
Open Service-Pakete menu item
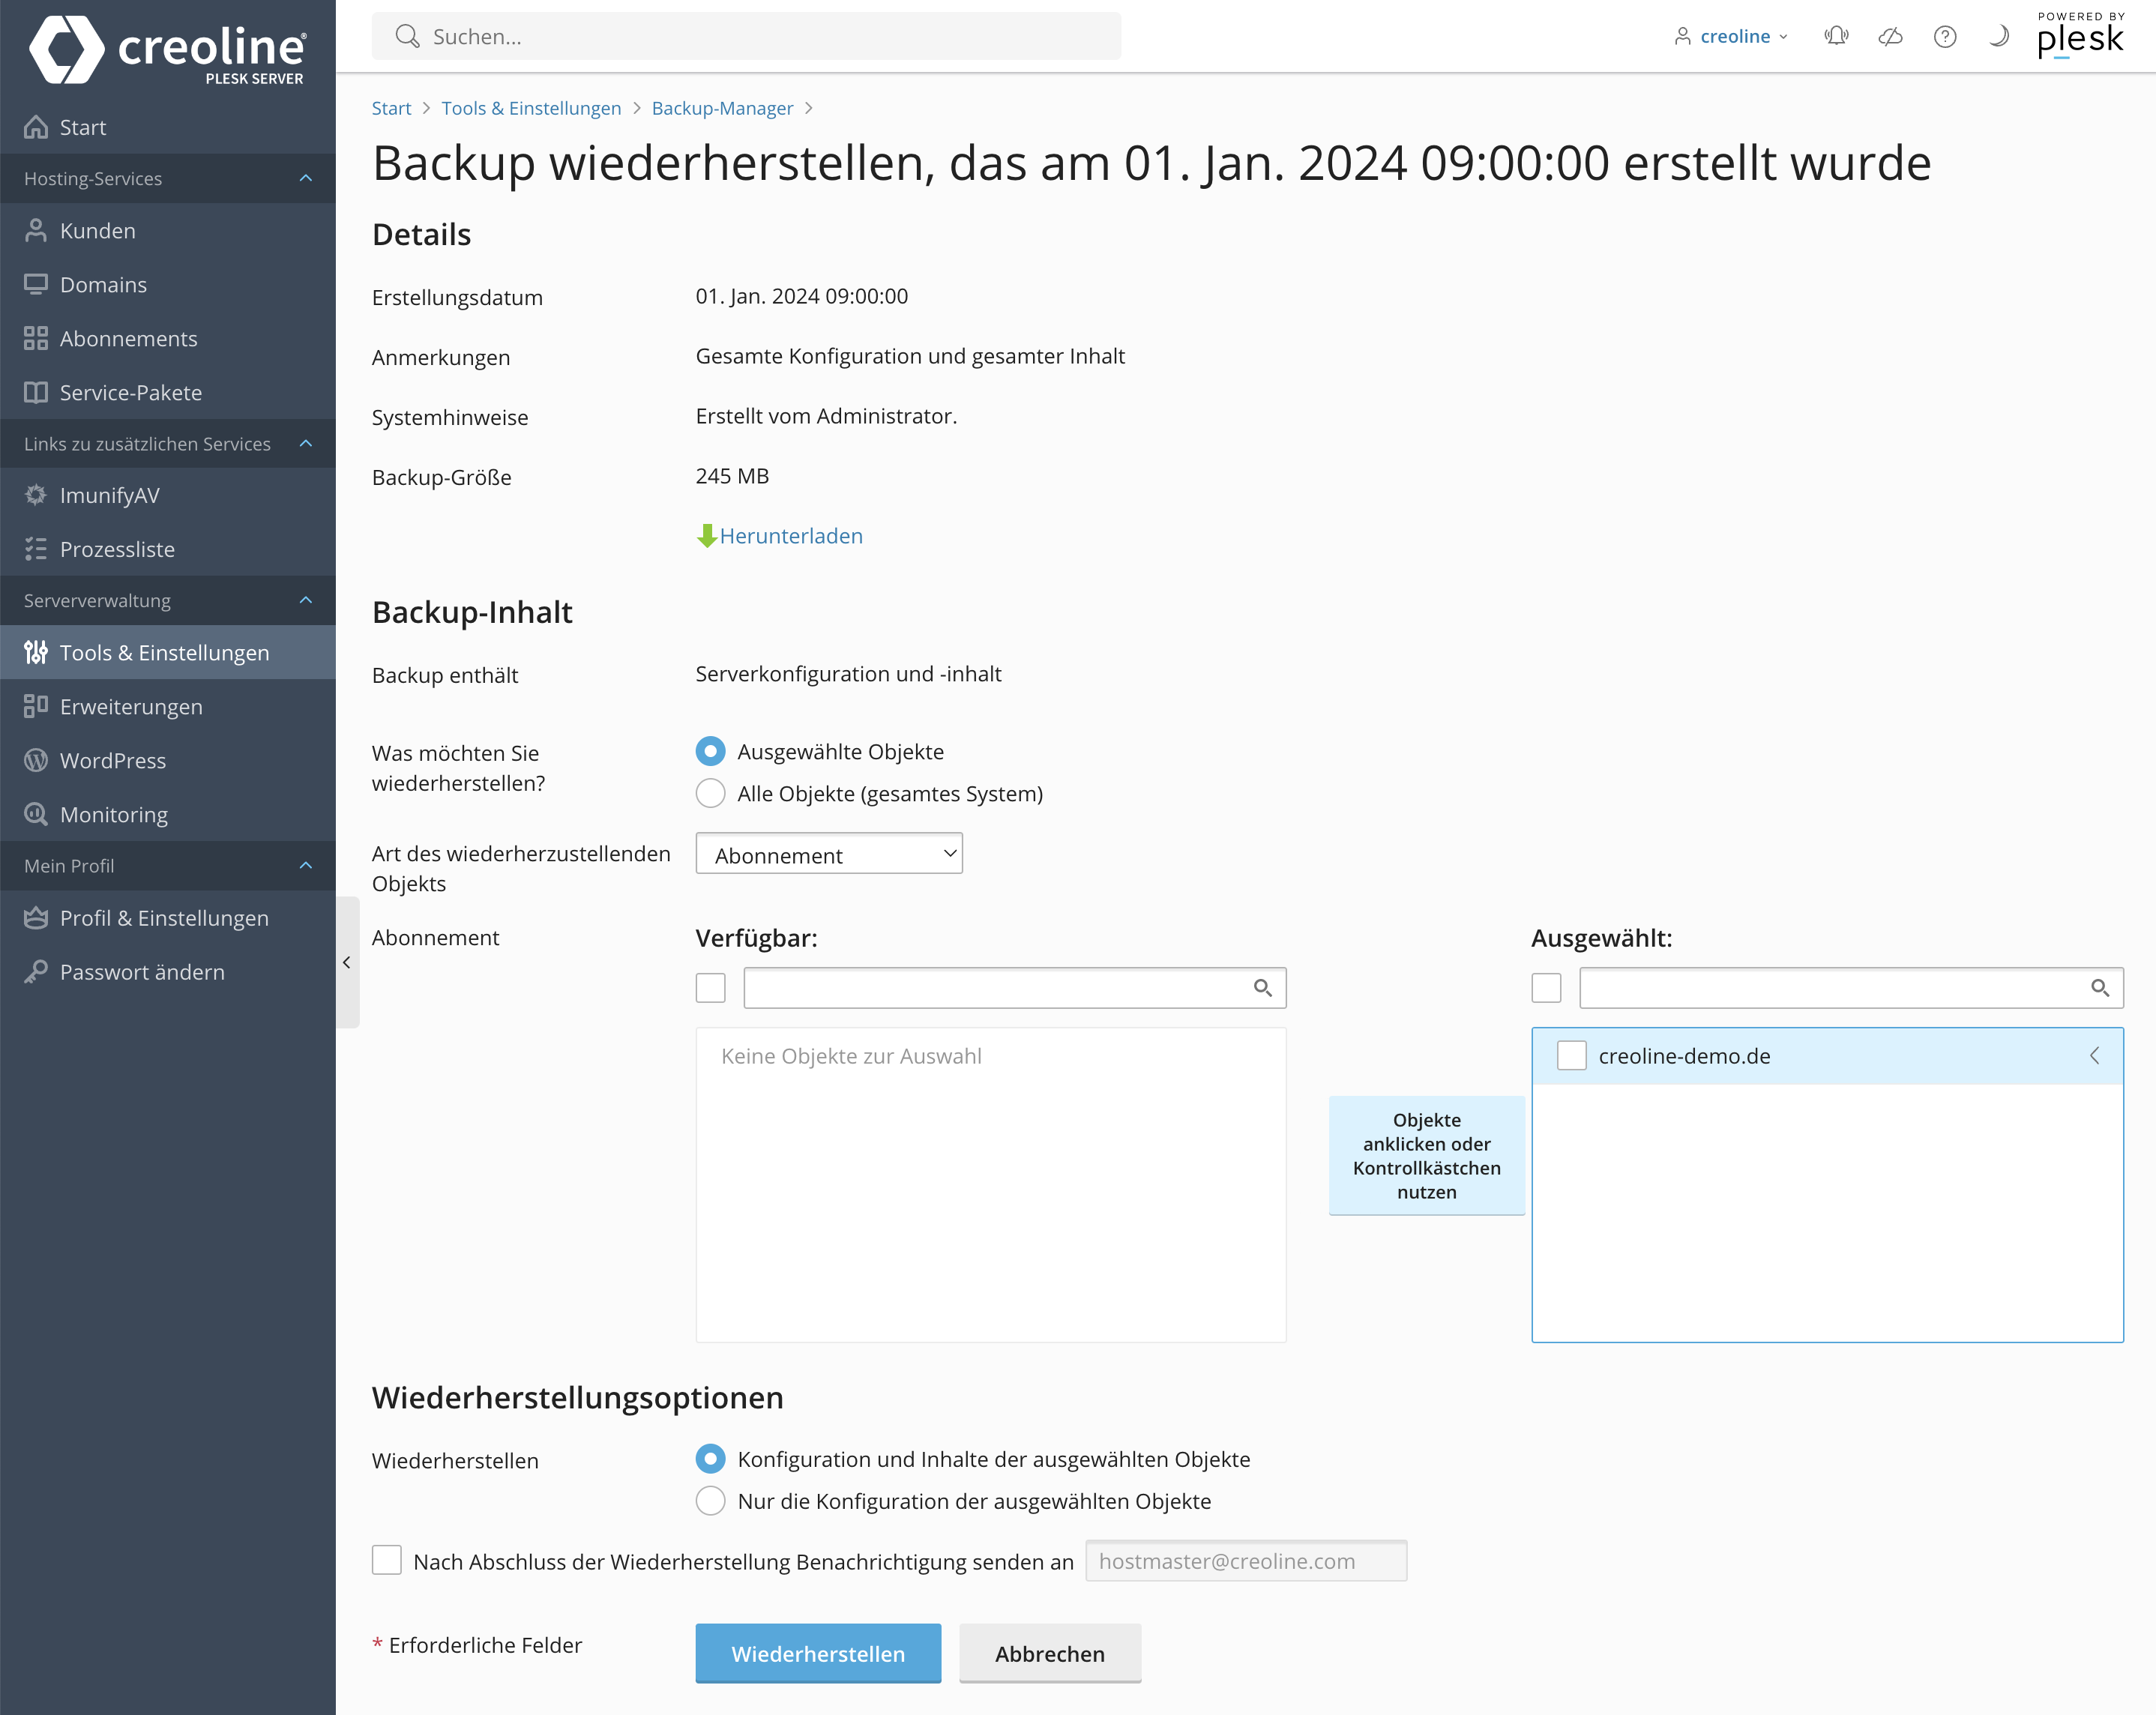168,393
